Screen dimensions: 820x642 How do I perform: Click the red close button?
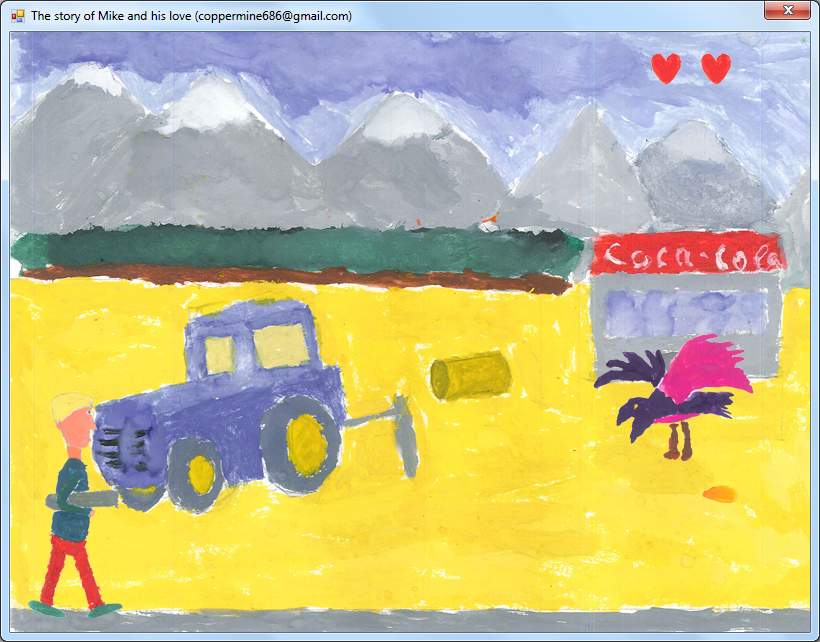pos(789,12)
